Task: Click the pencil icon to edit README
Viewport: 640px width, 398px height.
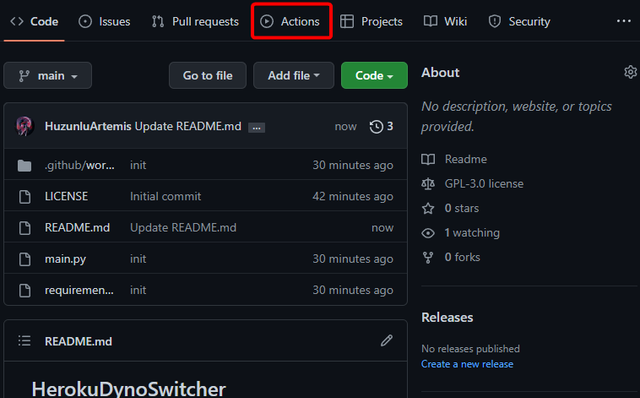Action: [x=387, y=340]
